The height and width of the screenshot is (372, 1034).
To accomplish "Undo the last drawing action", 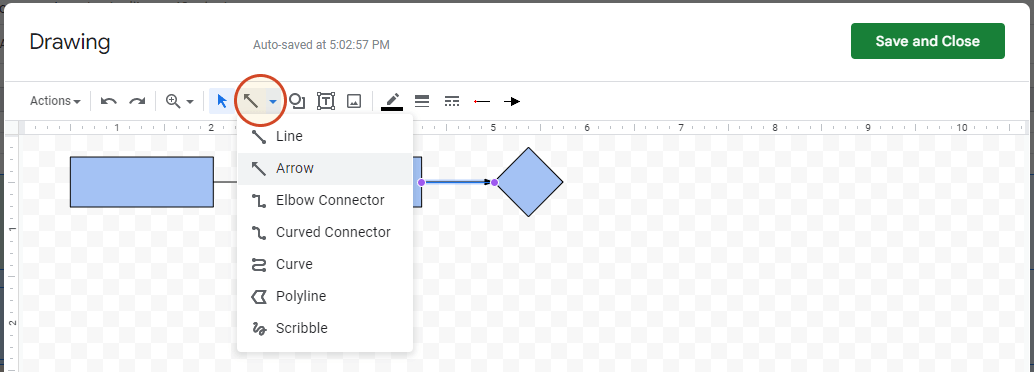I will pos(109,101).
